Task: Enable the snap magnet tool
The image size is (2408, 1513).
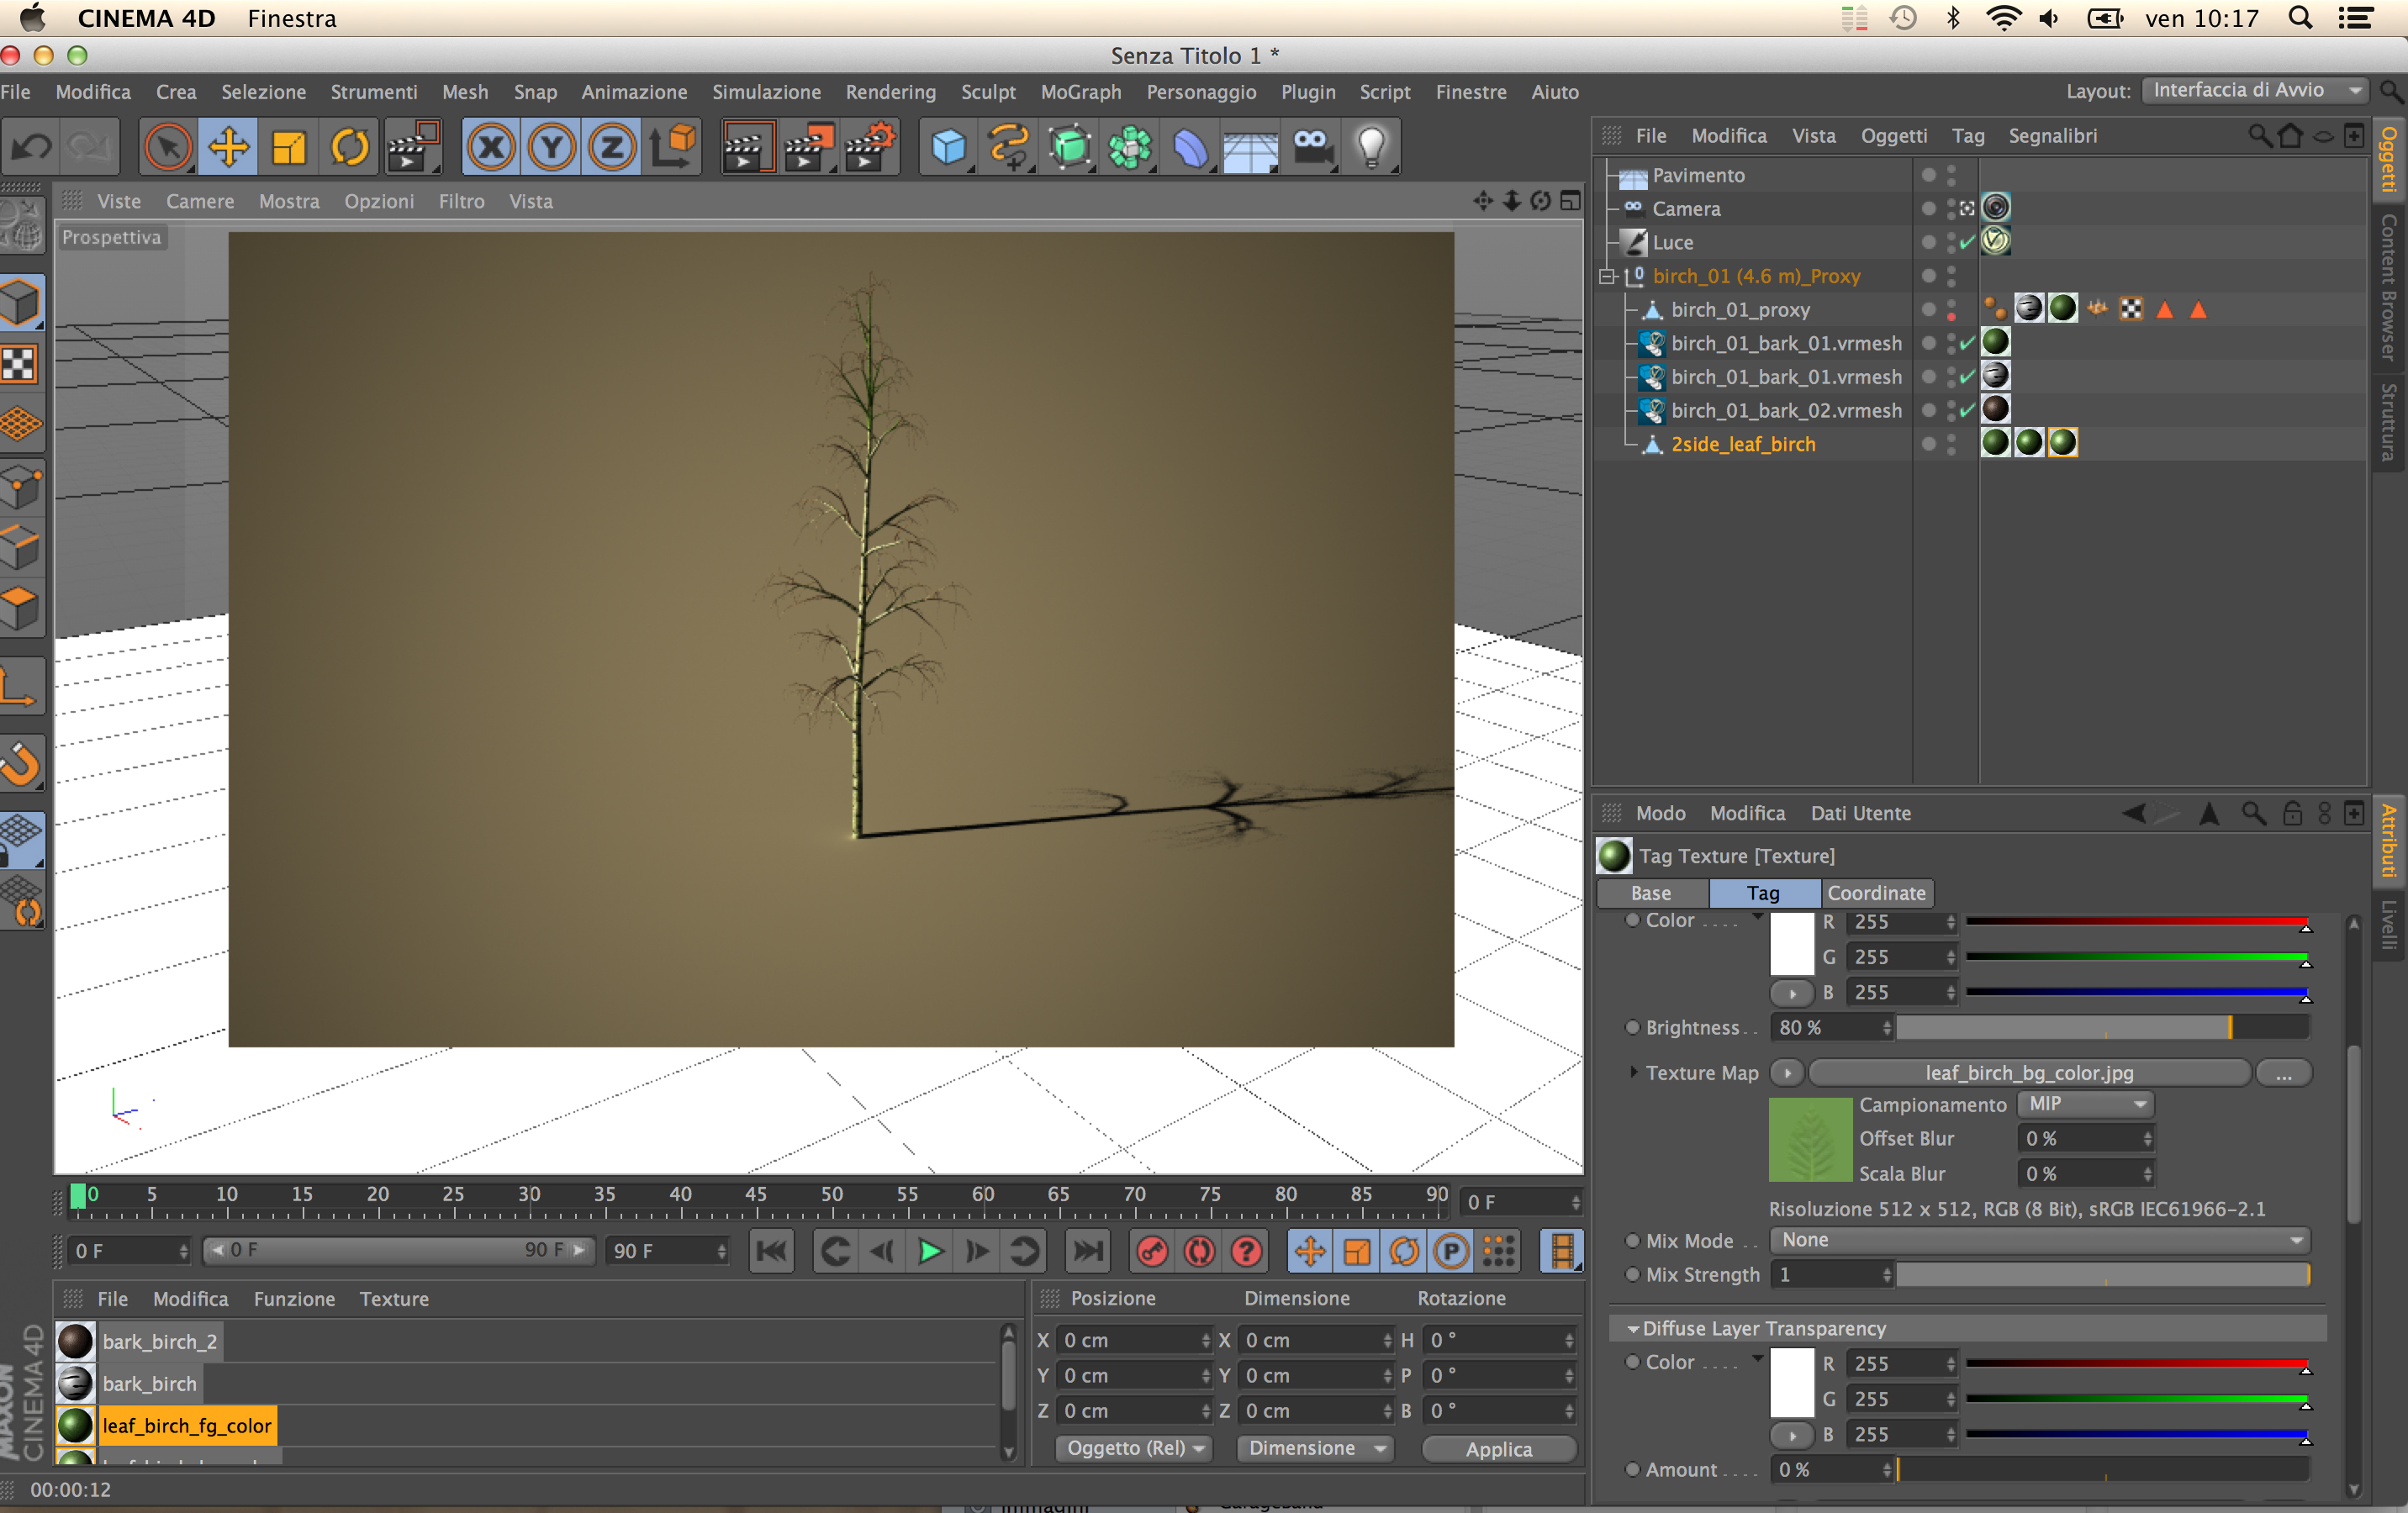Action: point(22,764)
